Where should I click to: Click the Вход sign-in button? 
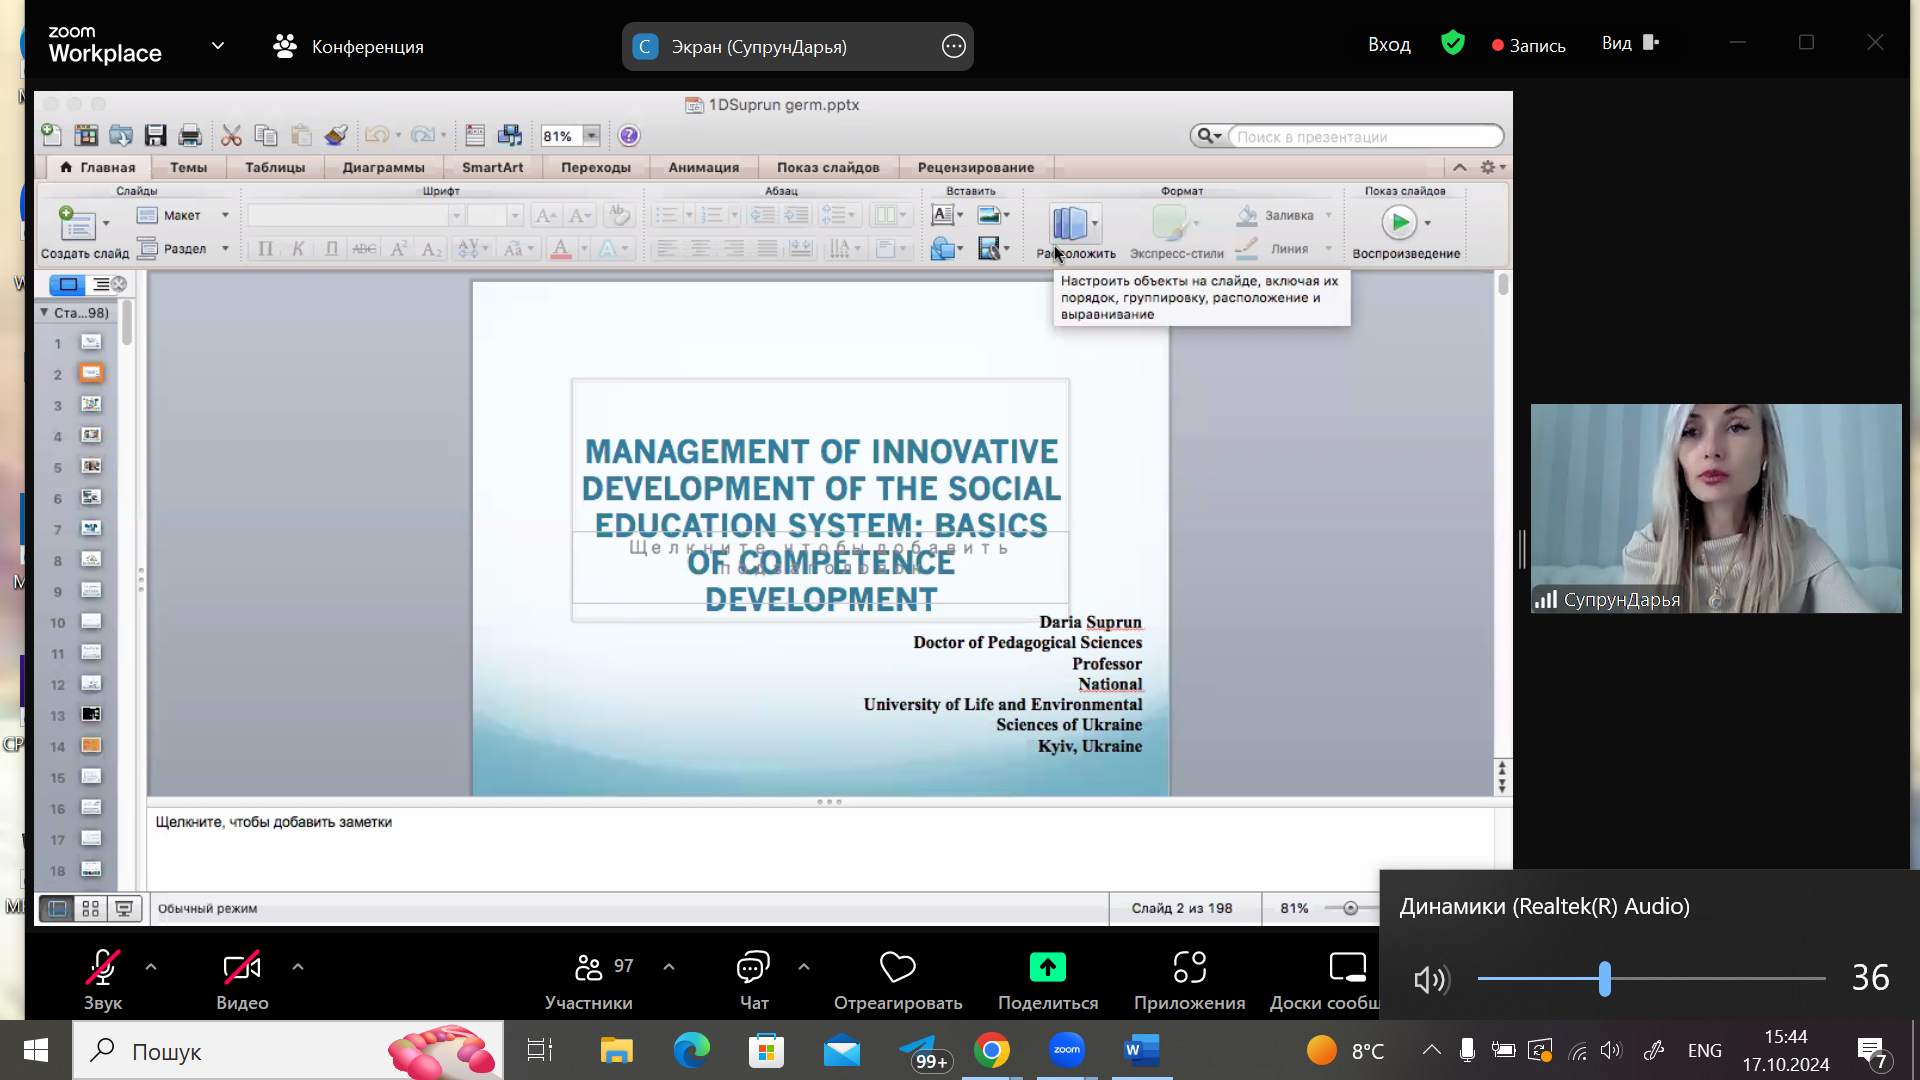coord(1389,45)
